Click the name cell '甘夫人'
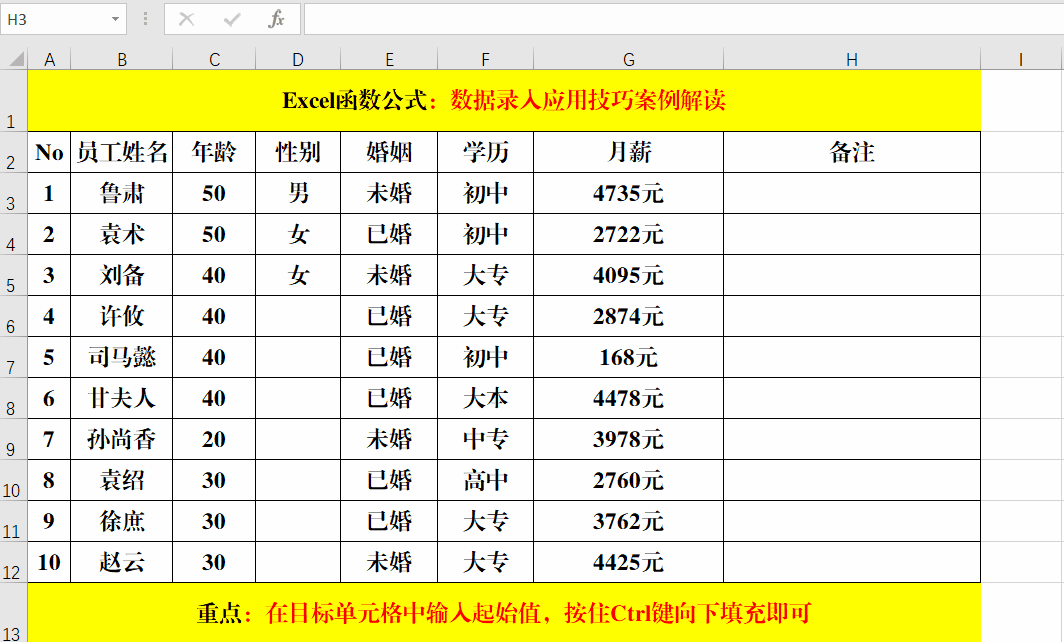 122,398
